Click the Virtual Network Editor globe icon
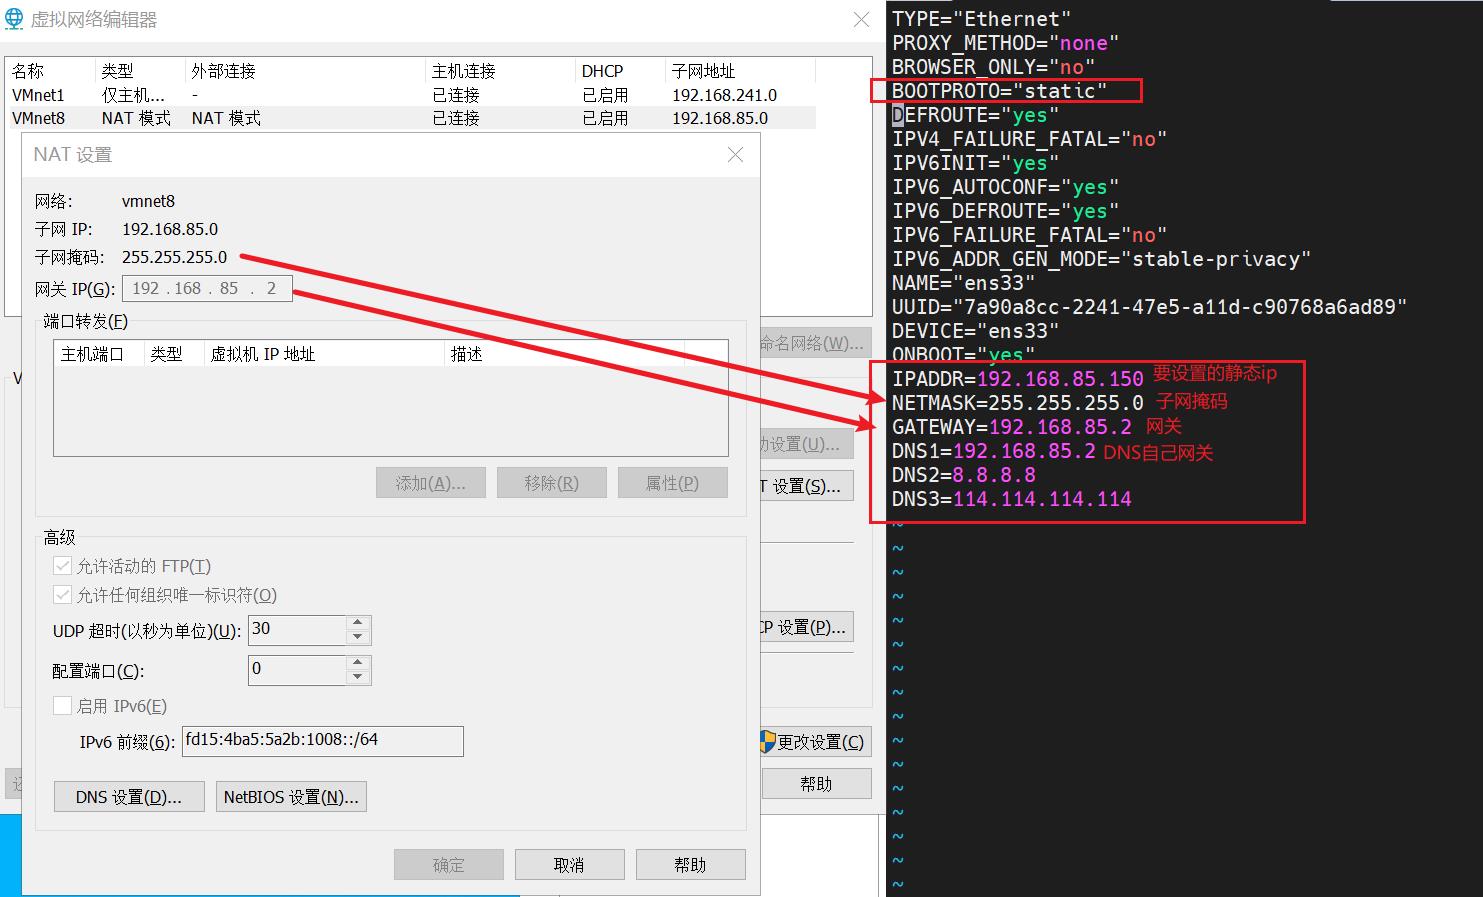Viewport: 1483px width, 897px height. pos(14,19)
